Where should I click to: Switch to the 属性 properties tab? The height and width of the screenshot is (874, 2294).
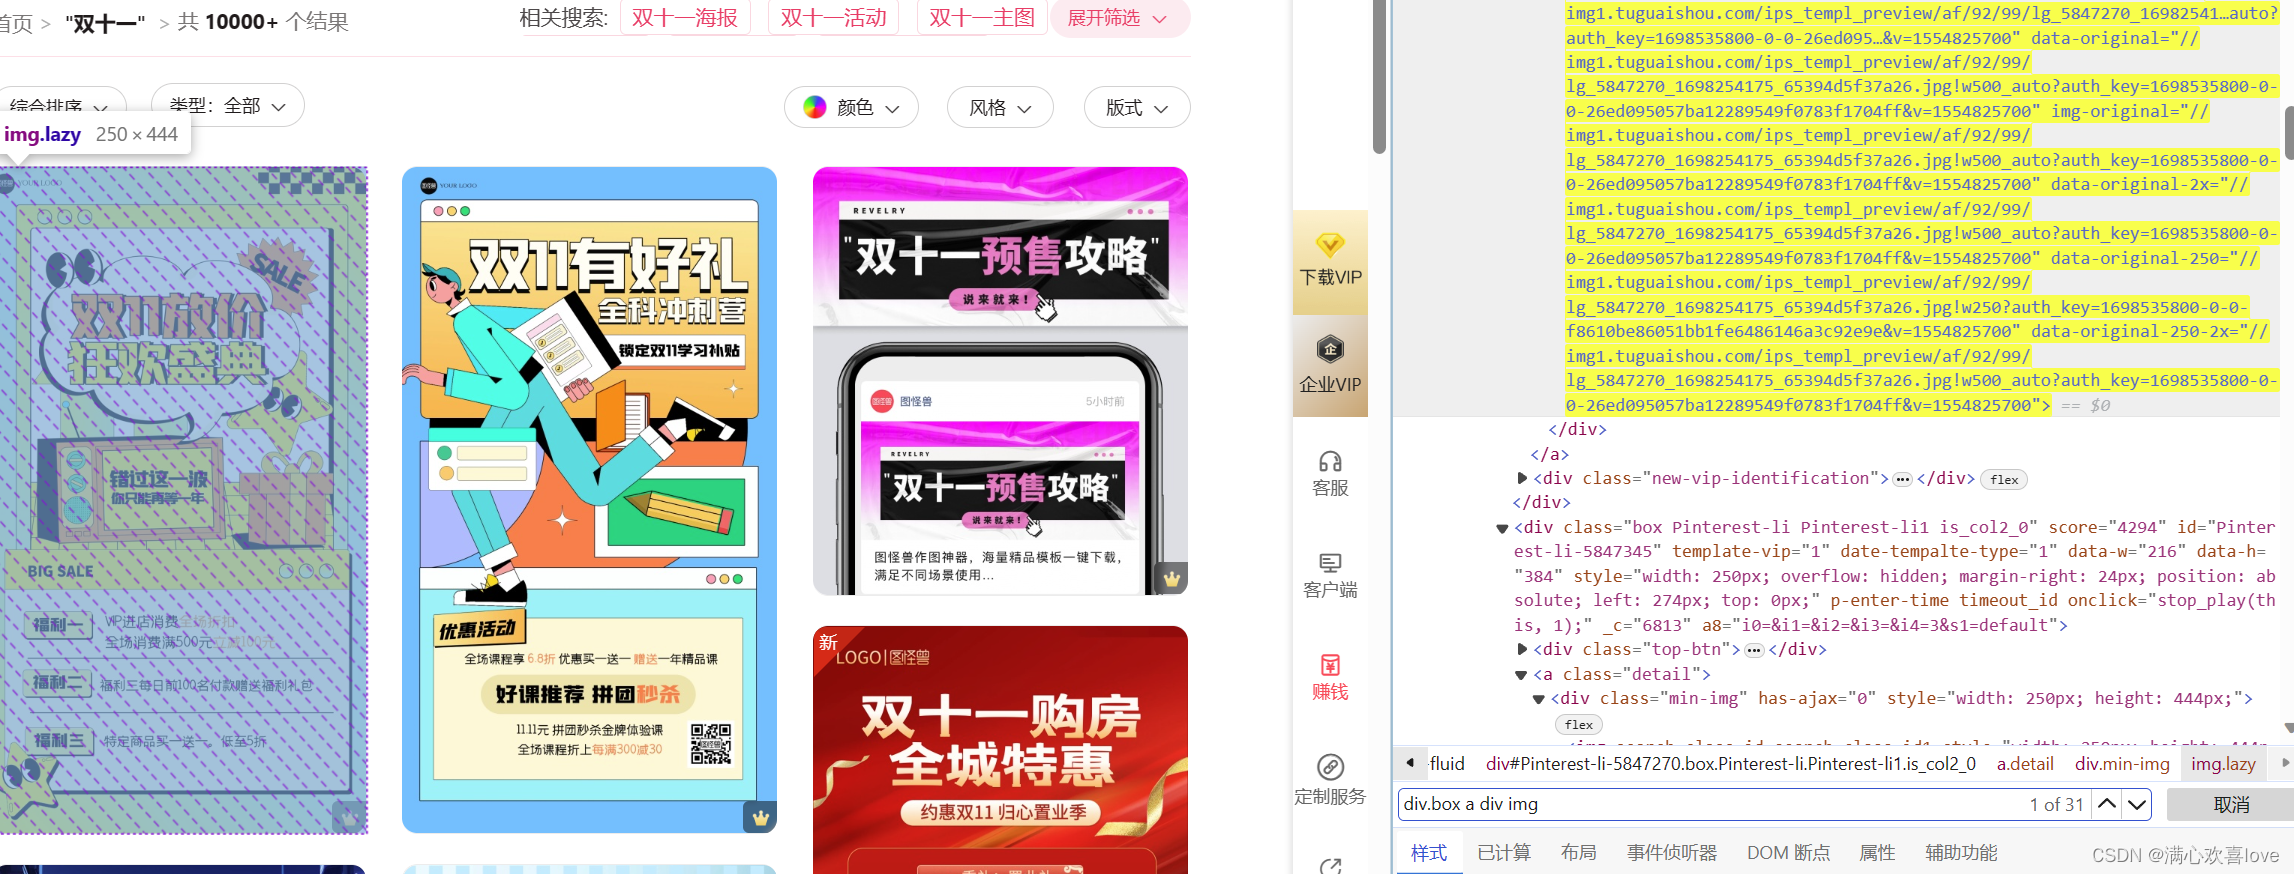click(x=1877, y=852)
